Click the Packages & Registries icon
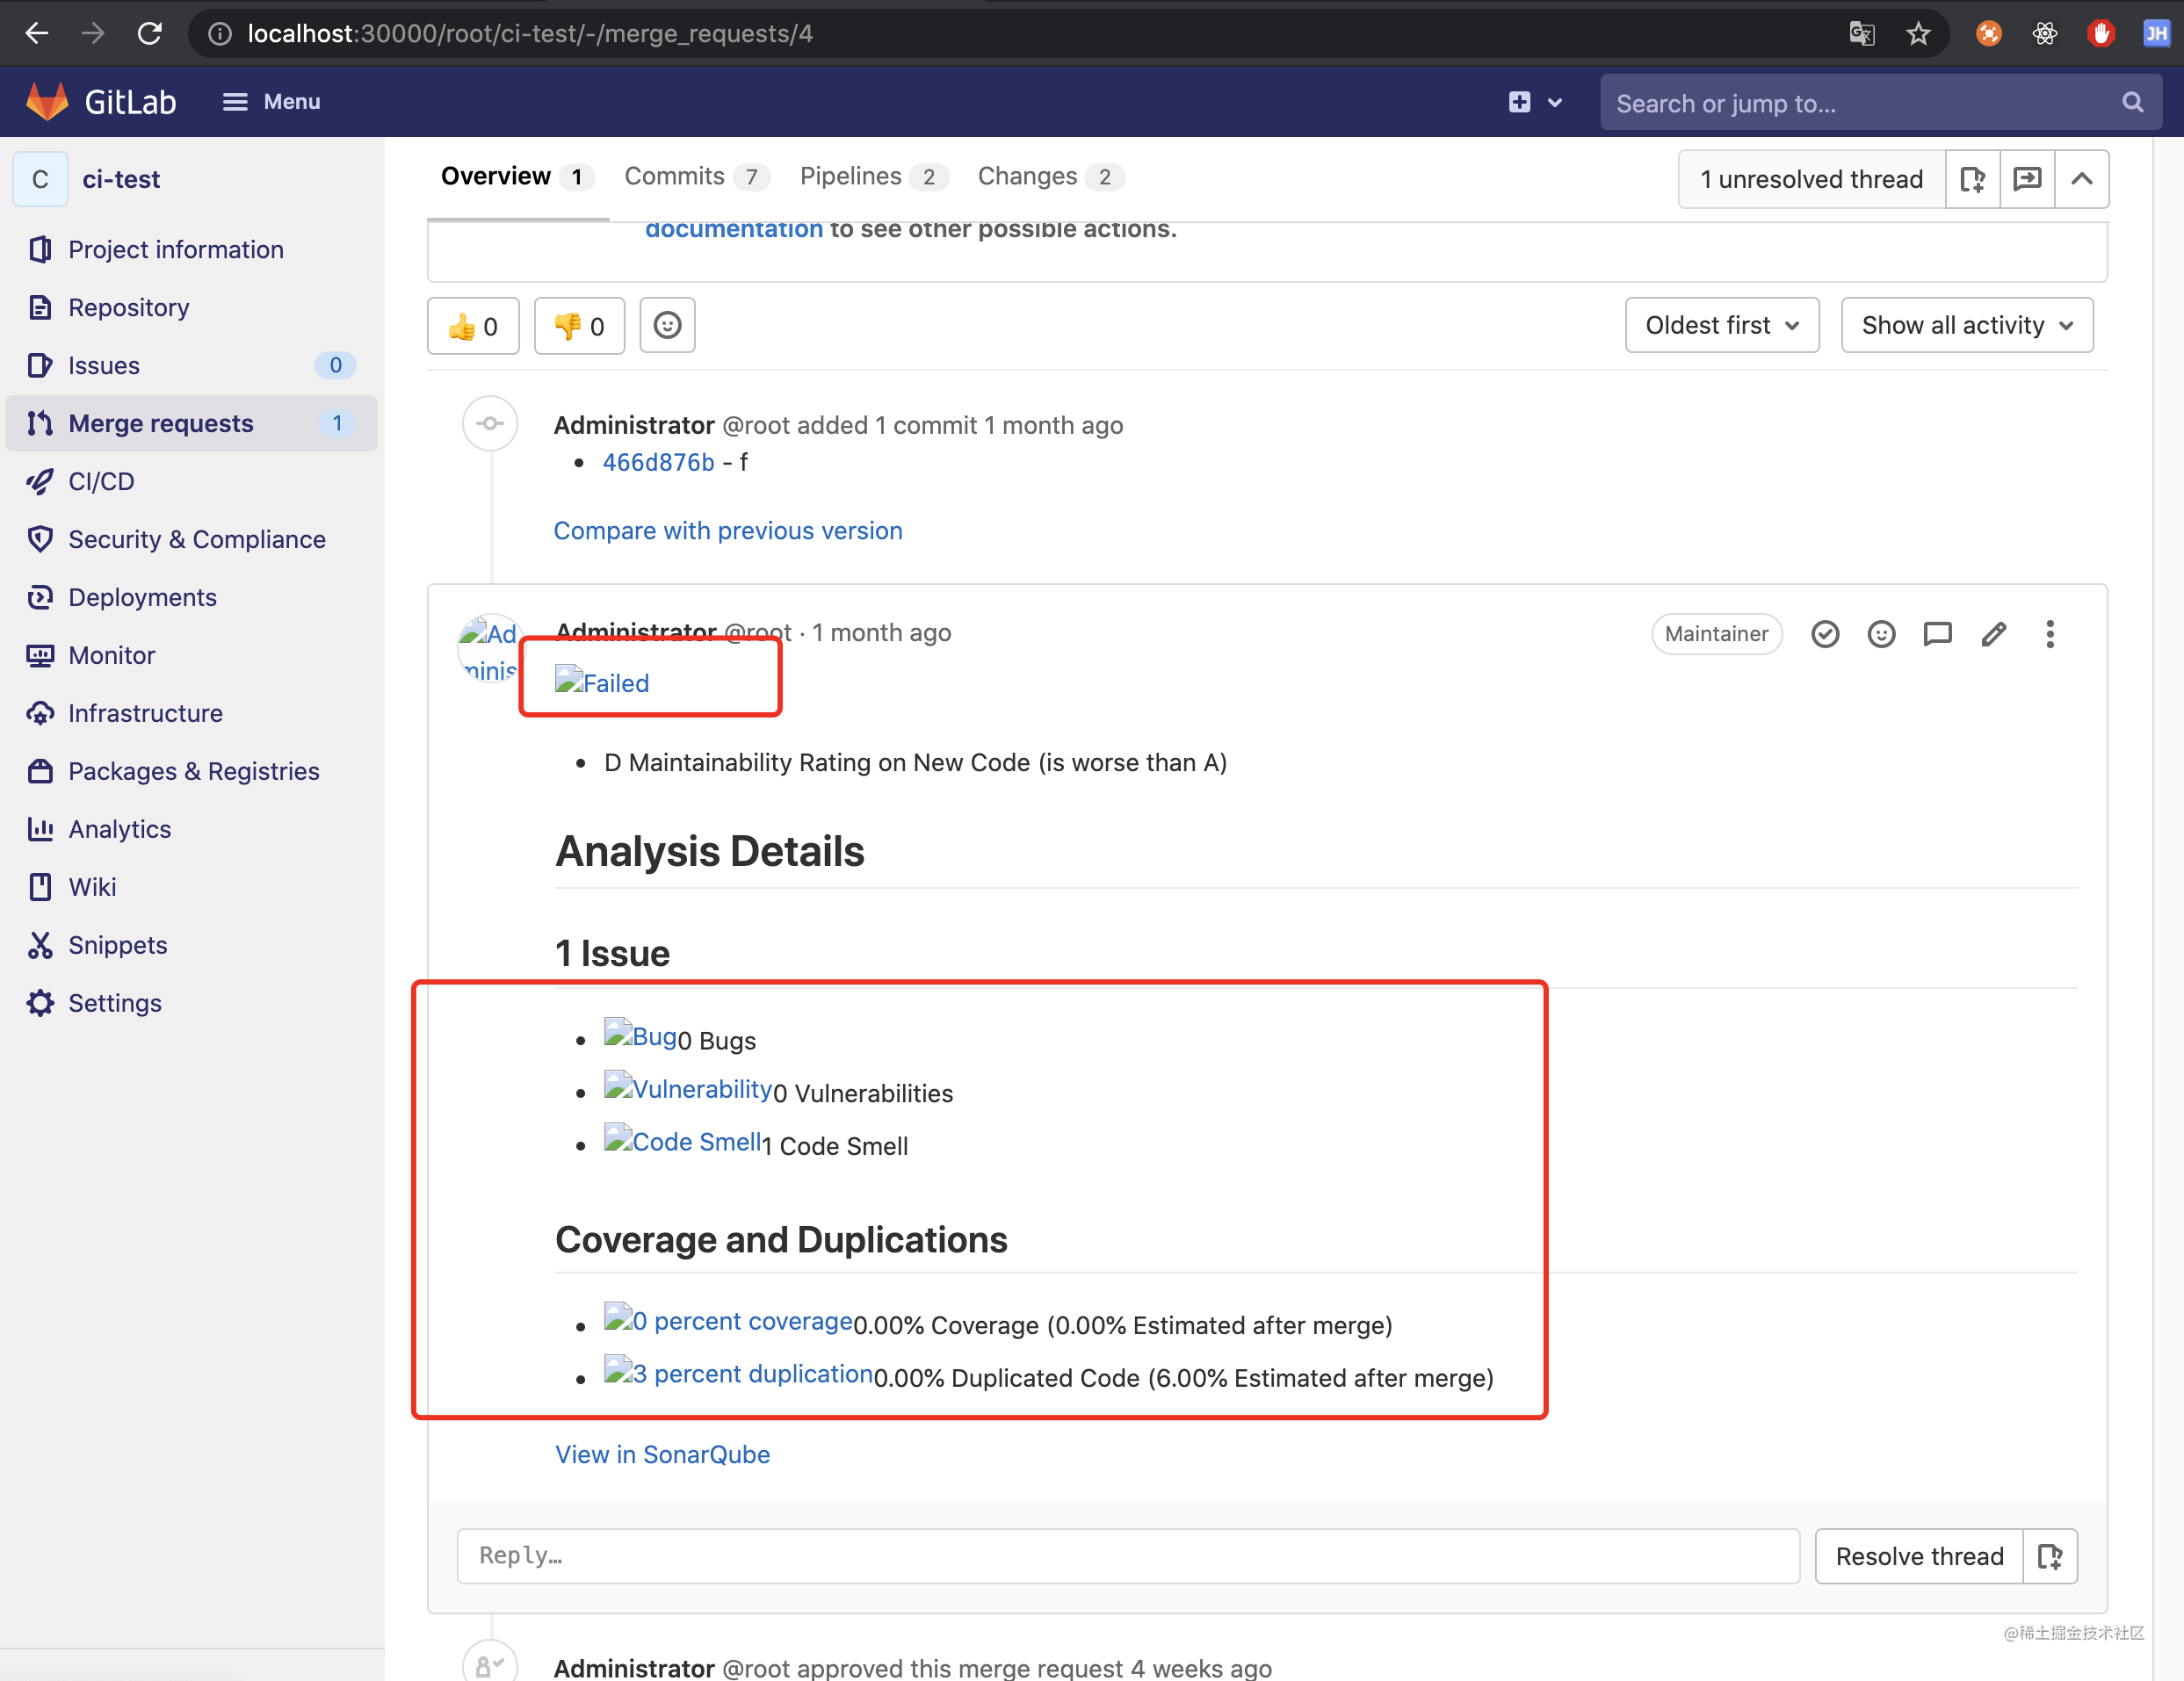2184x1681 pixels. pyautogui.click(x=40, y=771)
